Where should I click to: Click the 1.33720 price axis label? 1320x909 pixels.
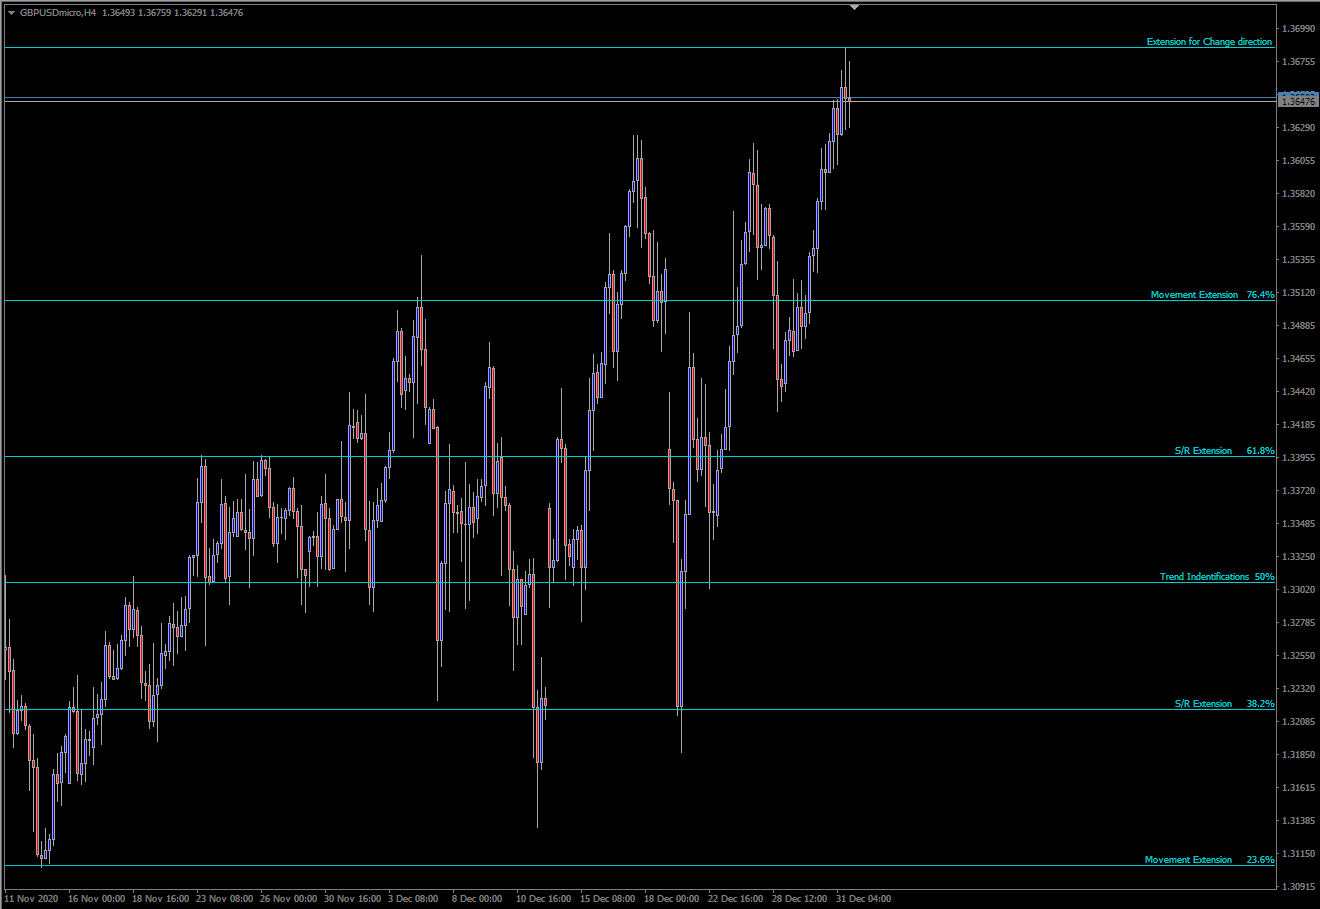click(1297, 491)
